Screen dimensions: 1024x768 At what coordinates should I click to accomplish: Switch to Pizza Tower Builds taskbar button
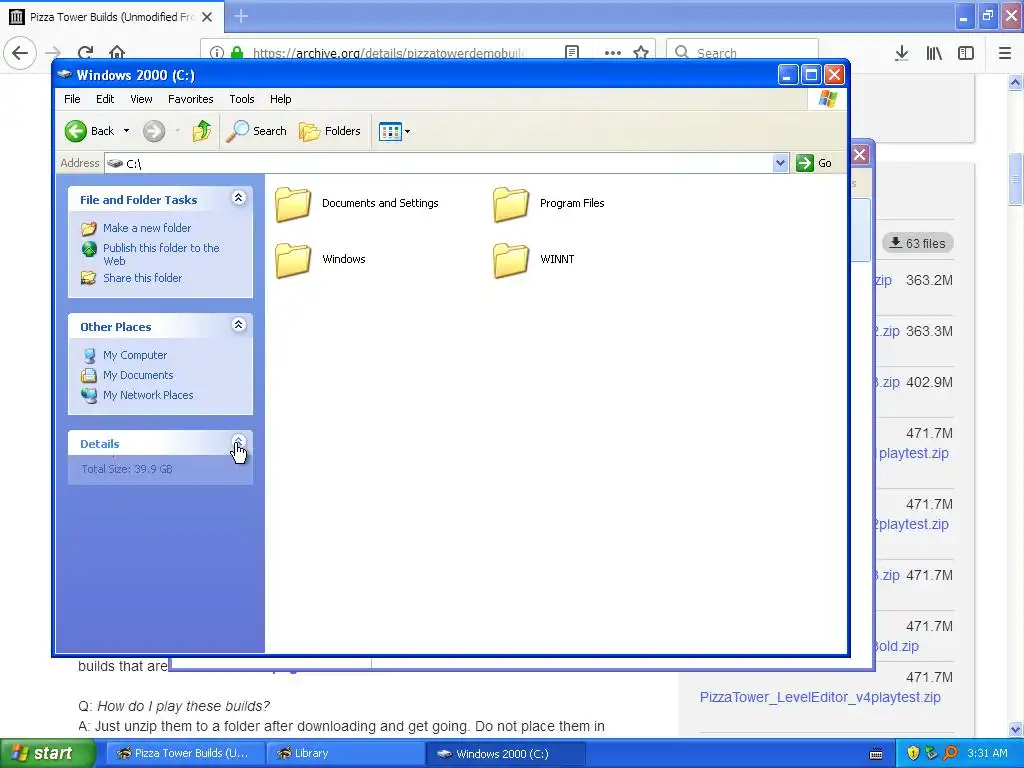[185, 753]
